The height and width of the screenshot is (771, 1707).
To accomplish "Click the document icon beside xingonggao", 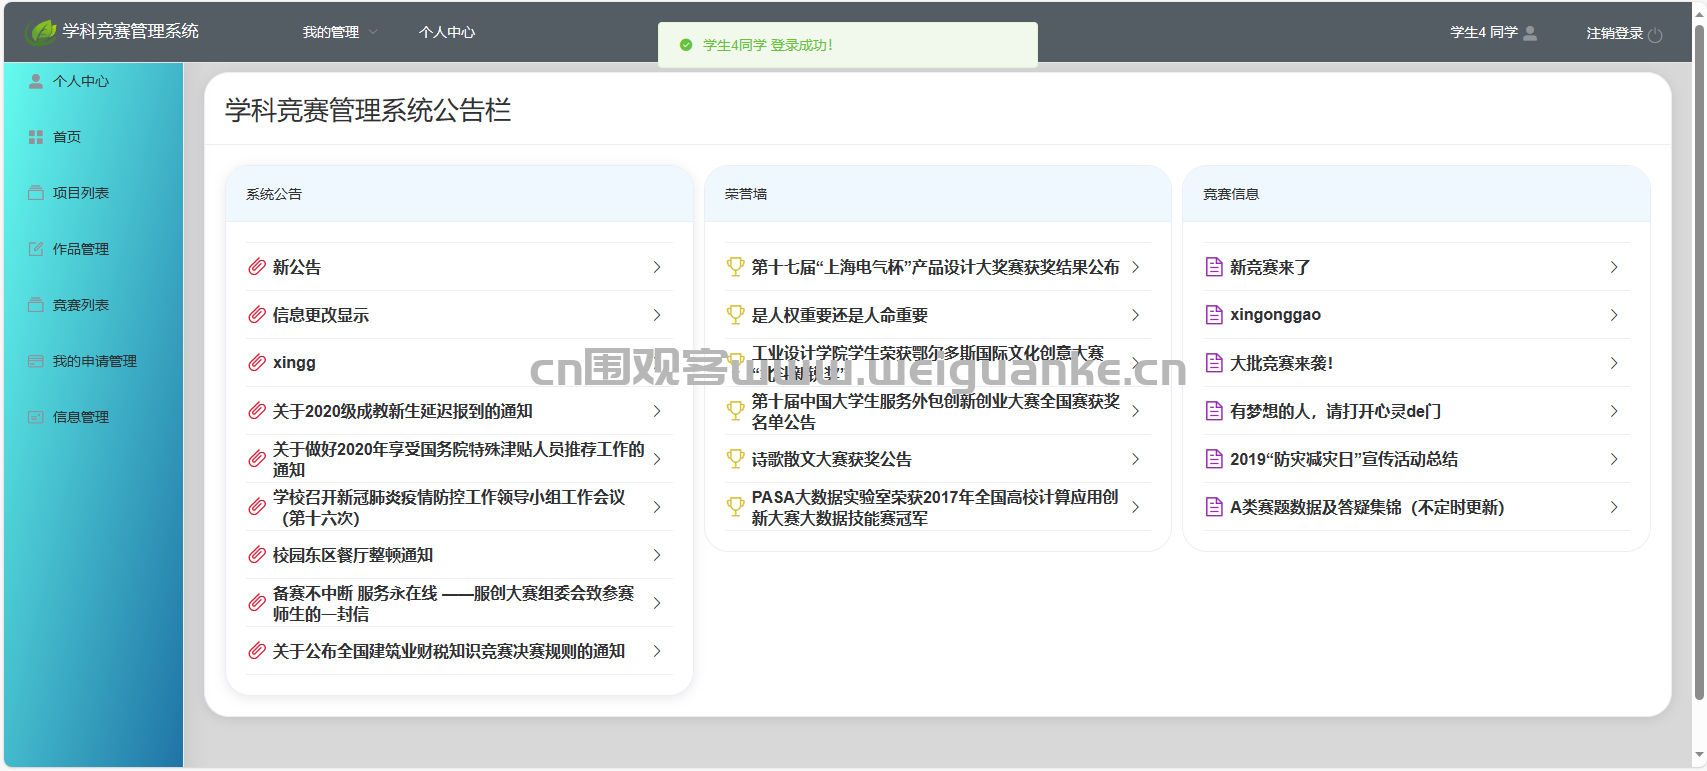I will point(1214,315).
